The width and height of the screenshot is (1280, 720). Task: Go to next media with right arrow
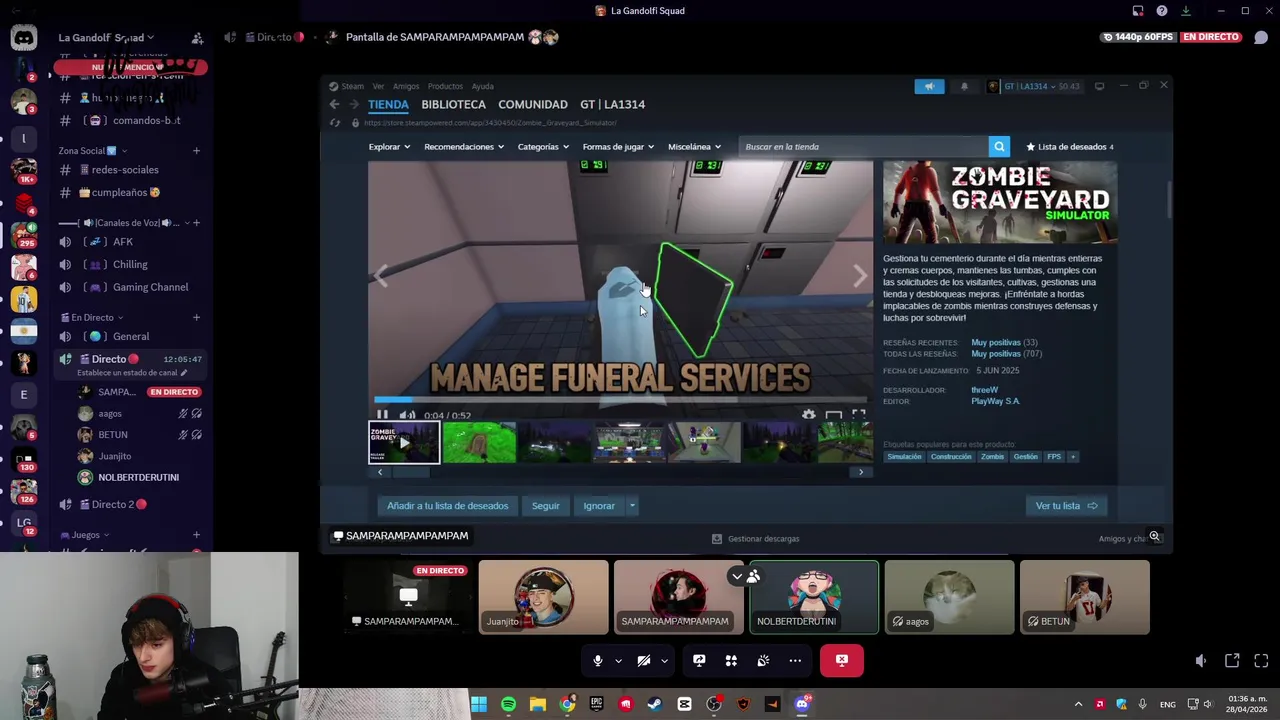click(x=860, y=276)
